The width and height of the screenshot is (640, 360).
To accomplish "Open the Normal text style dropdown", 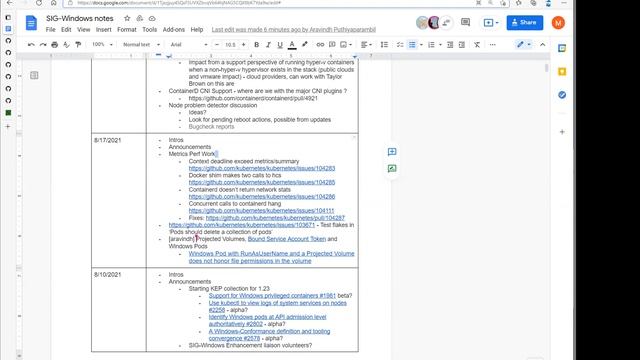I will pos(141,44).
